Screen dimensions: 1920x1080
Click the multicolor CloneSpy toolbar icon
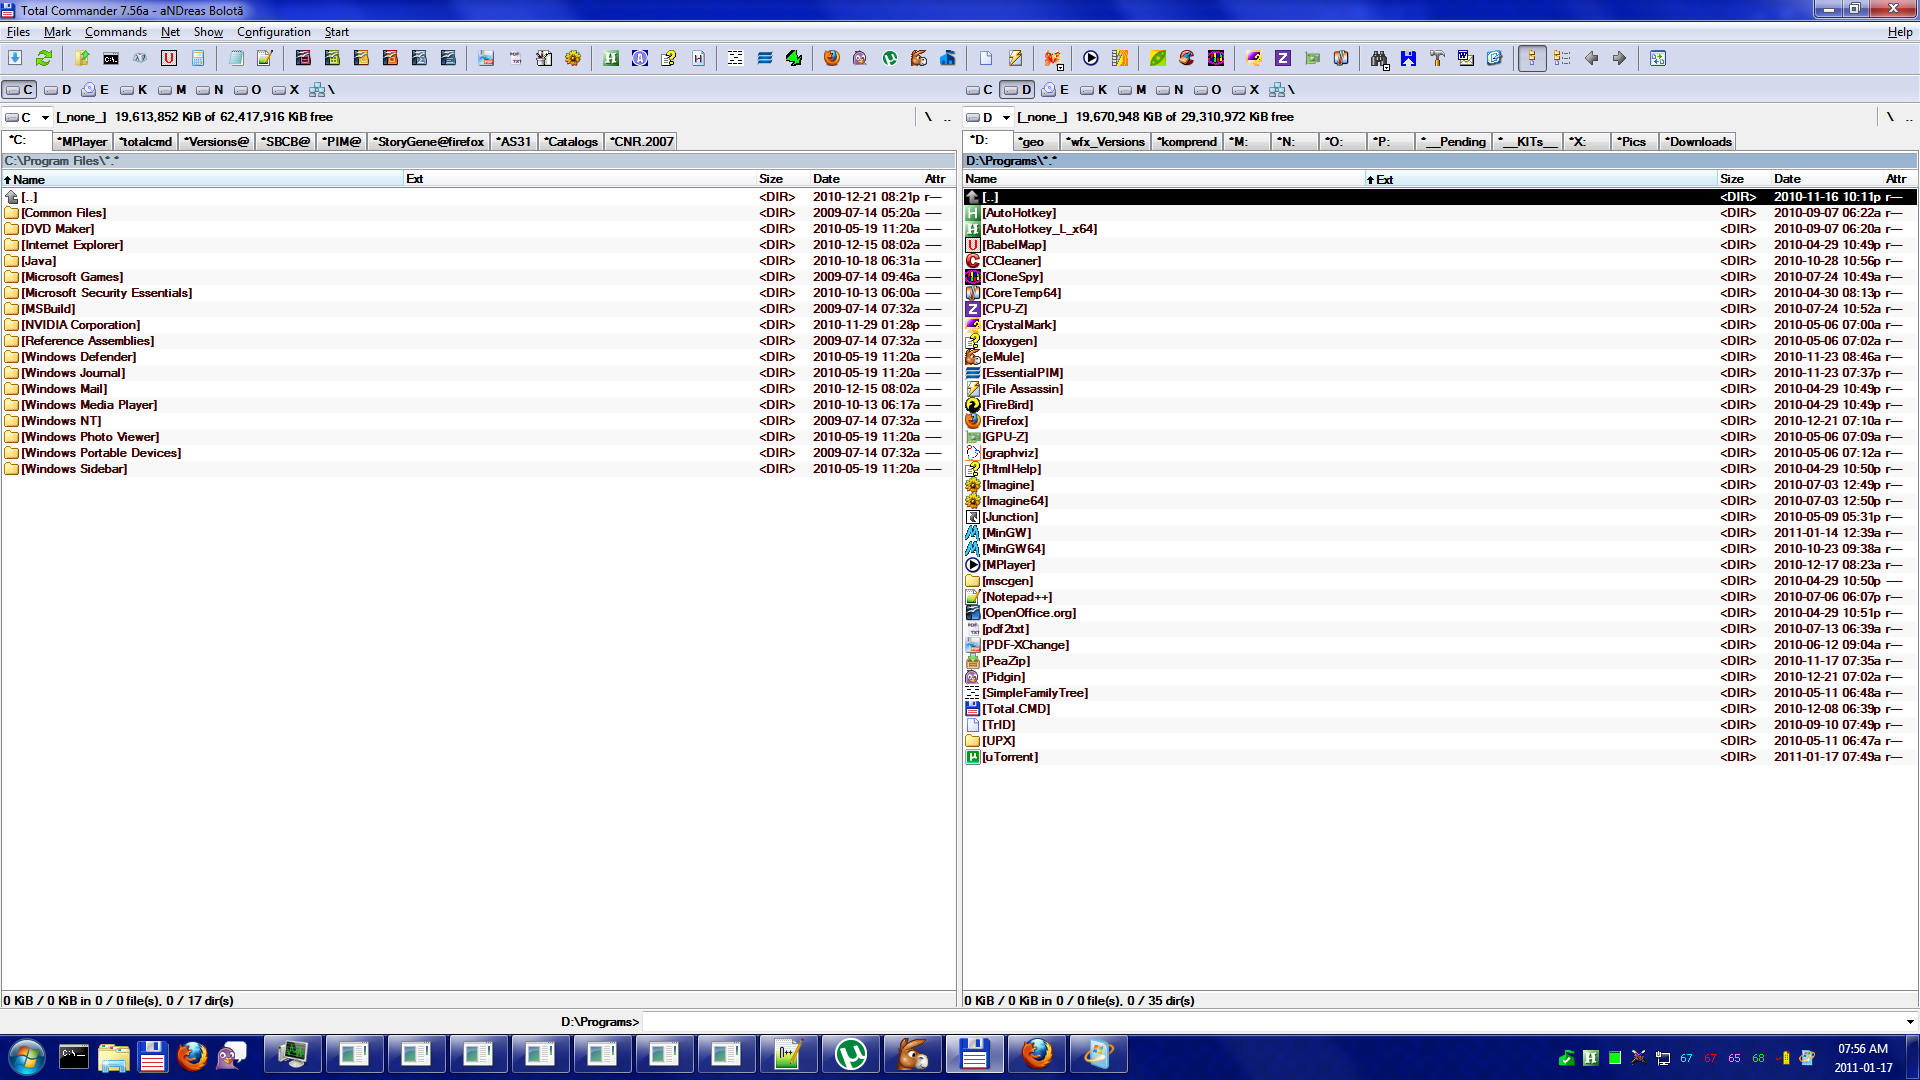[x=1216, y=58]
